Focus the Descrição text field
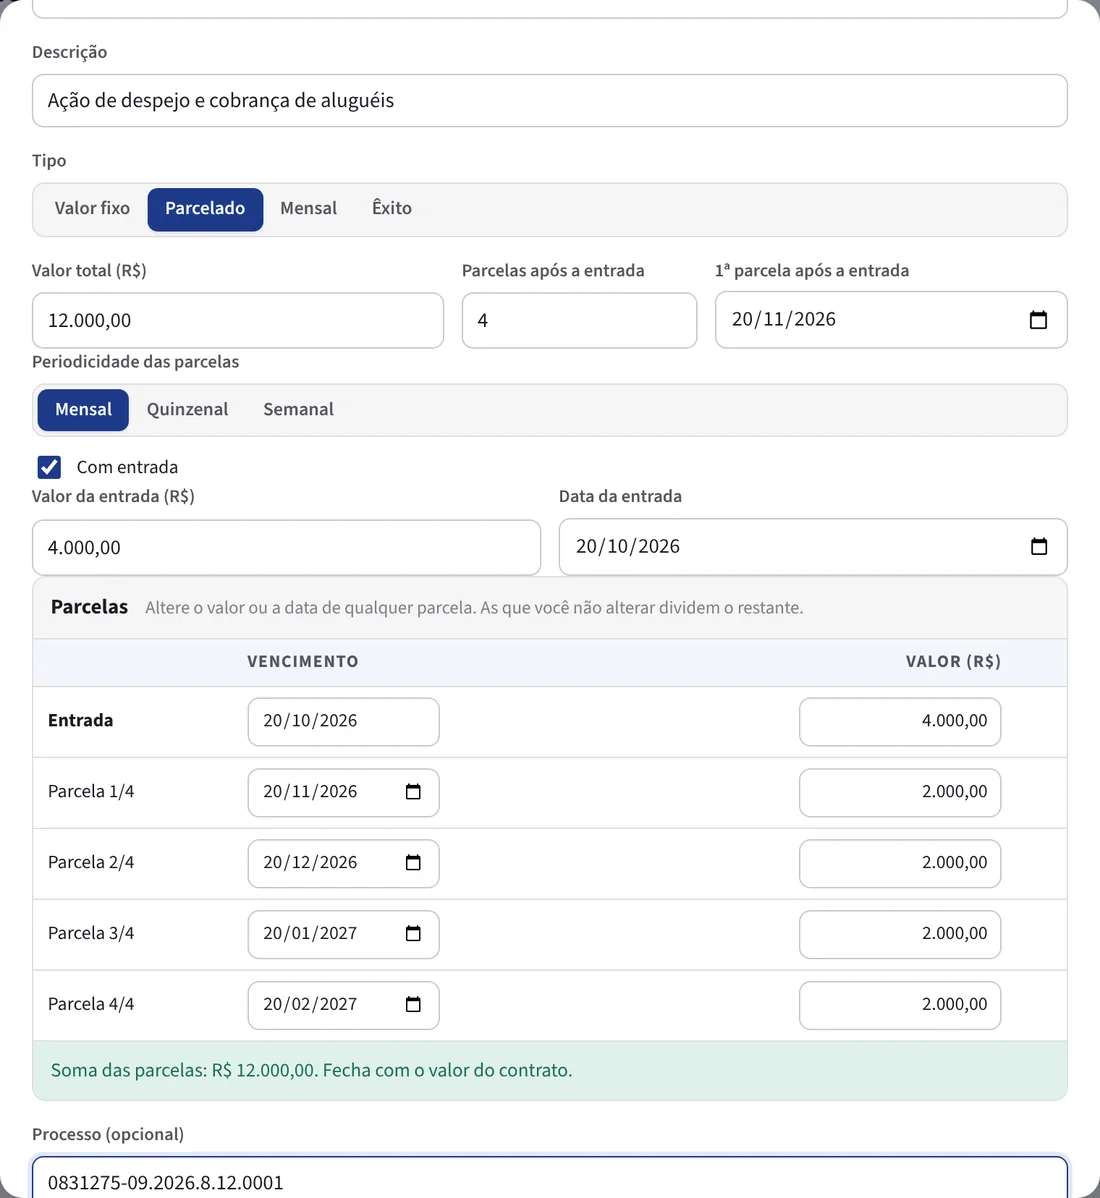The image size is (1100, 1198). pyautogui.click(x=550, y=100)
